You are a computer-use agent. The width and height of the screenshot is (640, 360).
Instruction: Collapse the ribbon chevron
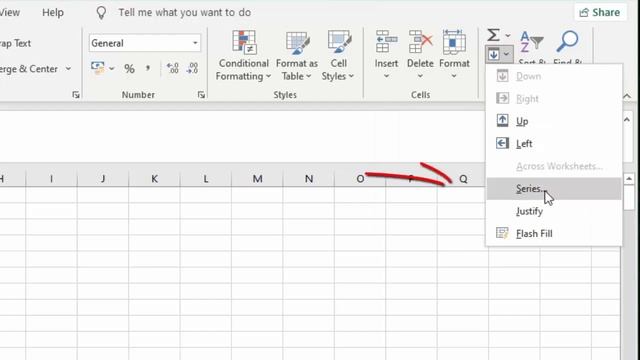[627, 96]
